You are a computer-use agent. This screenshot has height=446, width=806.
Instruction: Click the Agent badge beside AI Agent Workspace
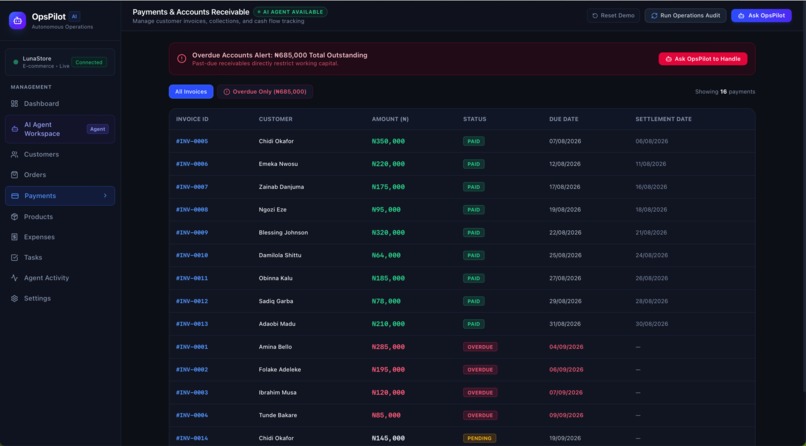98,129
